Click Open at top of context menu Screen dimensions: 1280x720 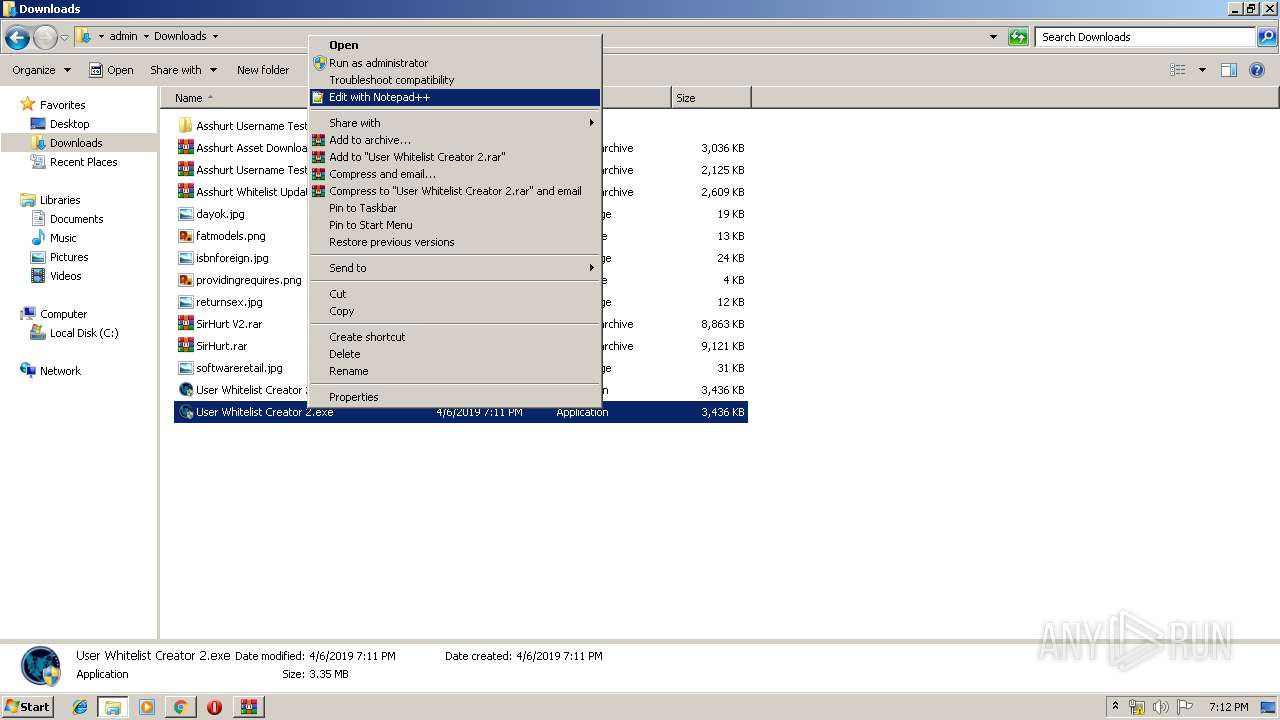tap(455, 45)
